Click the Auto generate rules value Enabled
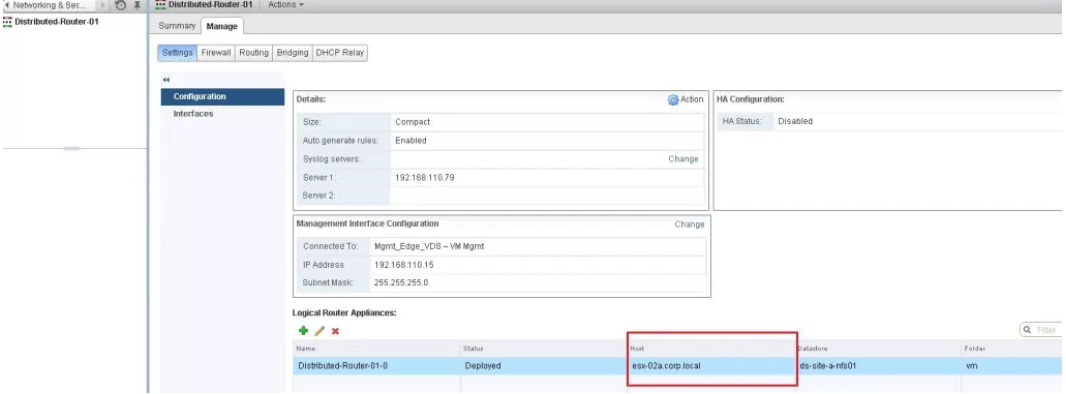 point(411,141)
